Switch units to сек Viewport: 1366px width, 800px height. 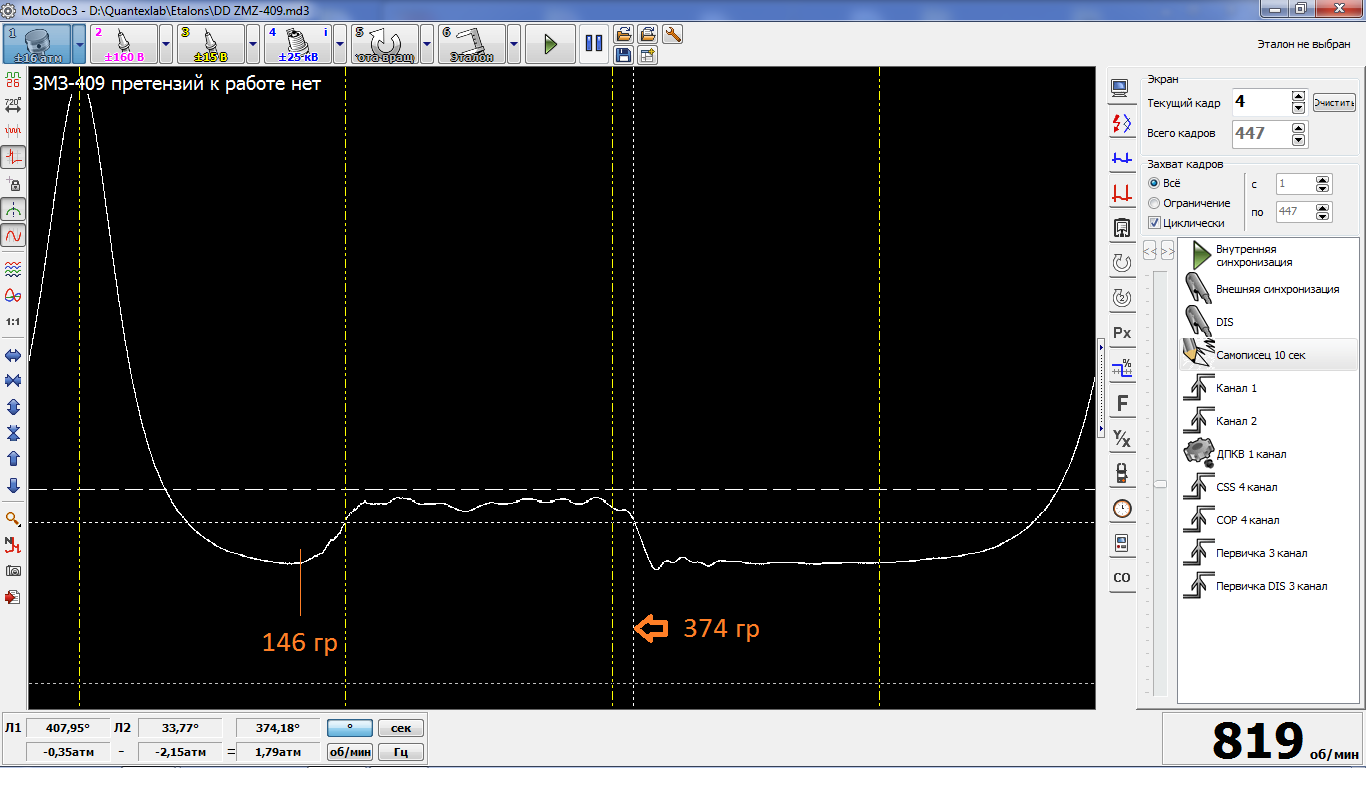point(401,728)
